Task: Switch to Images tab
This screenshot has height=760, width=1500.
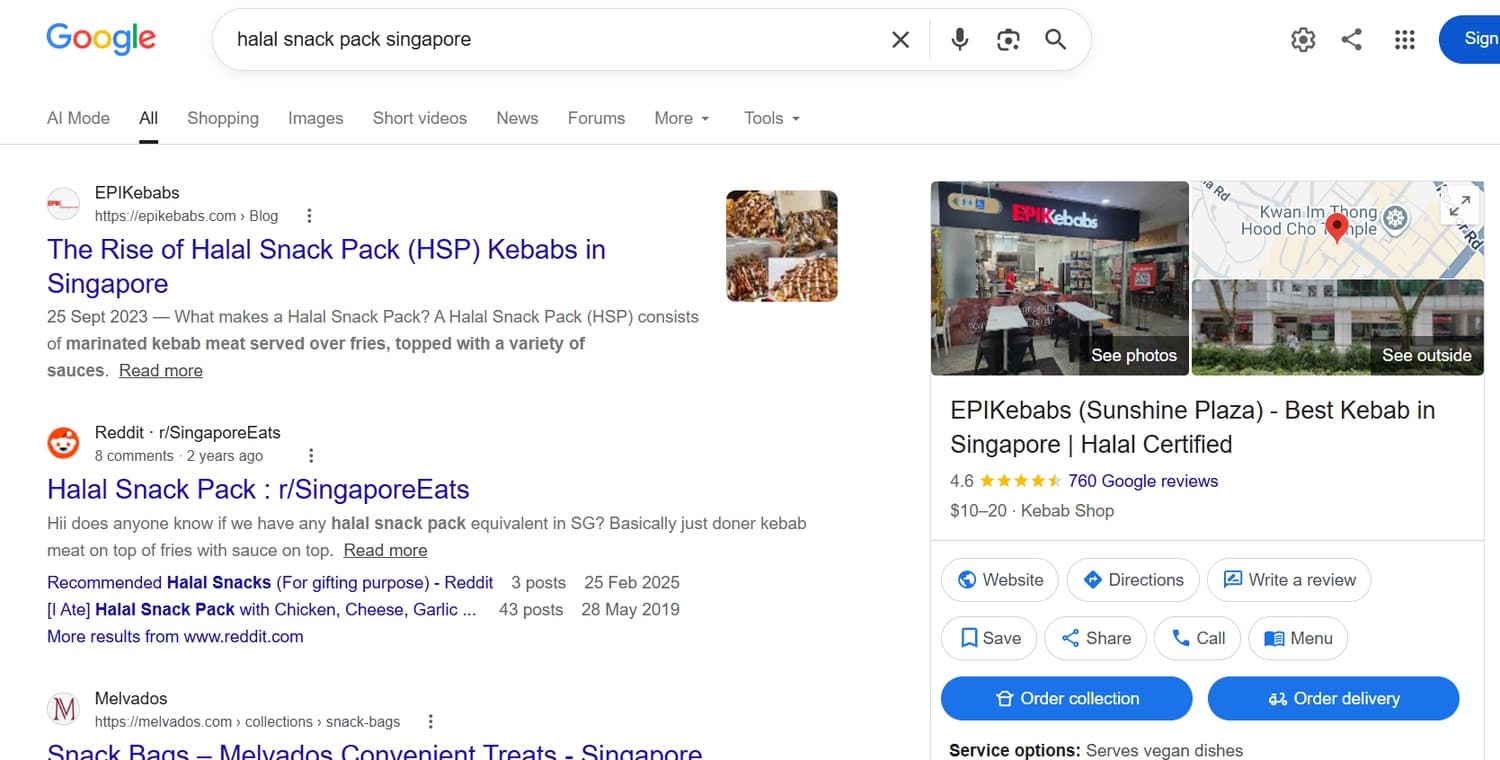Action: (x=316, y=118)
